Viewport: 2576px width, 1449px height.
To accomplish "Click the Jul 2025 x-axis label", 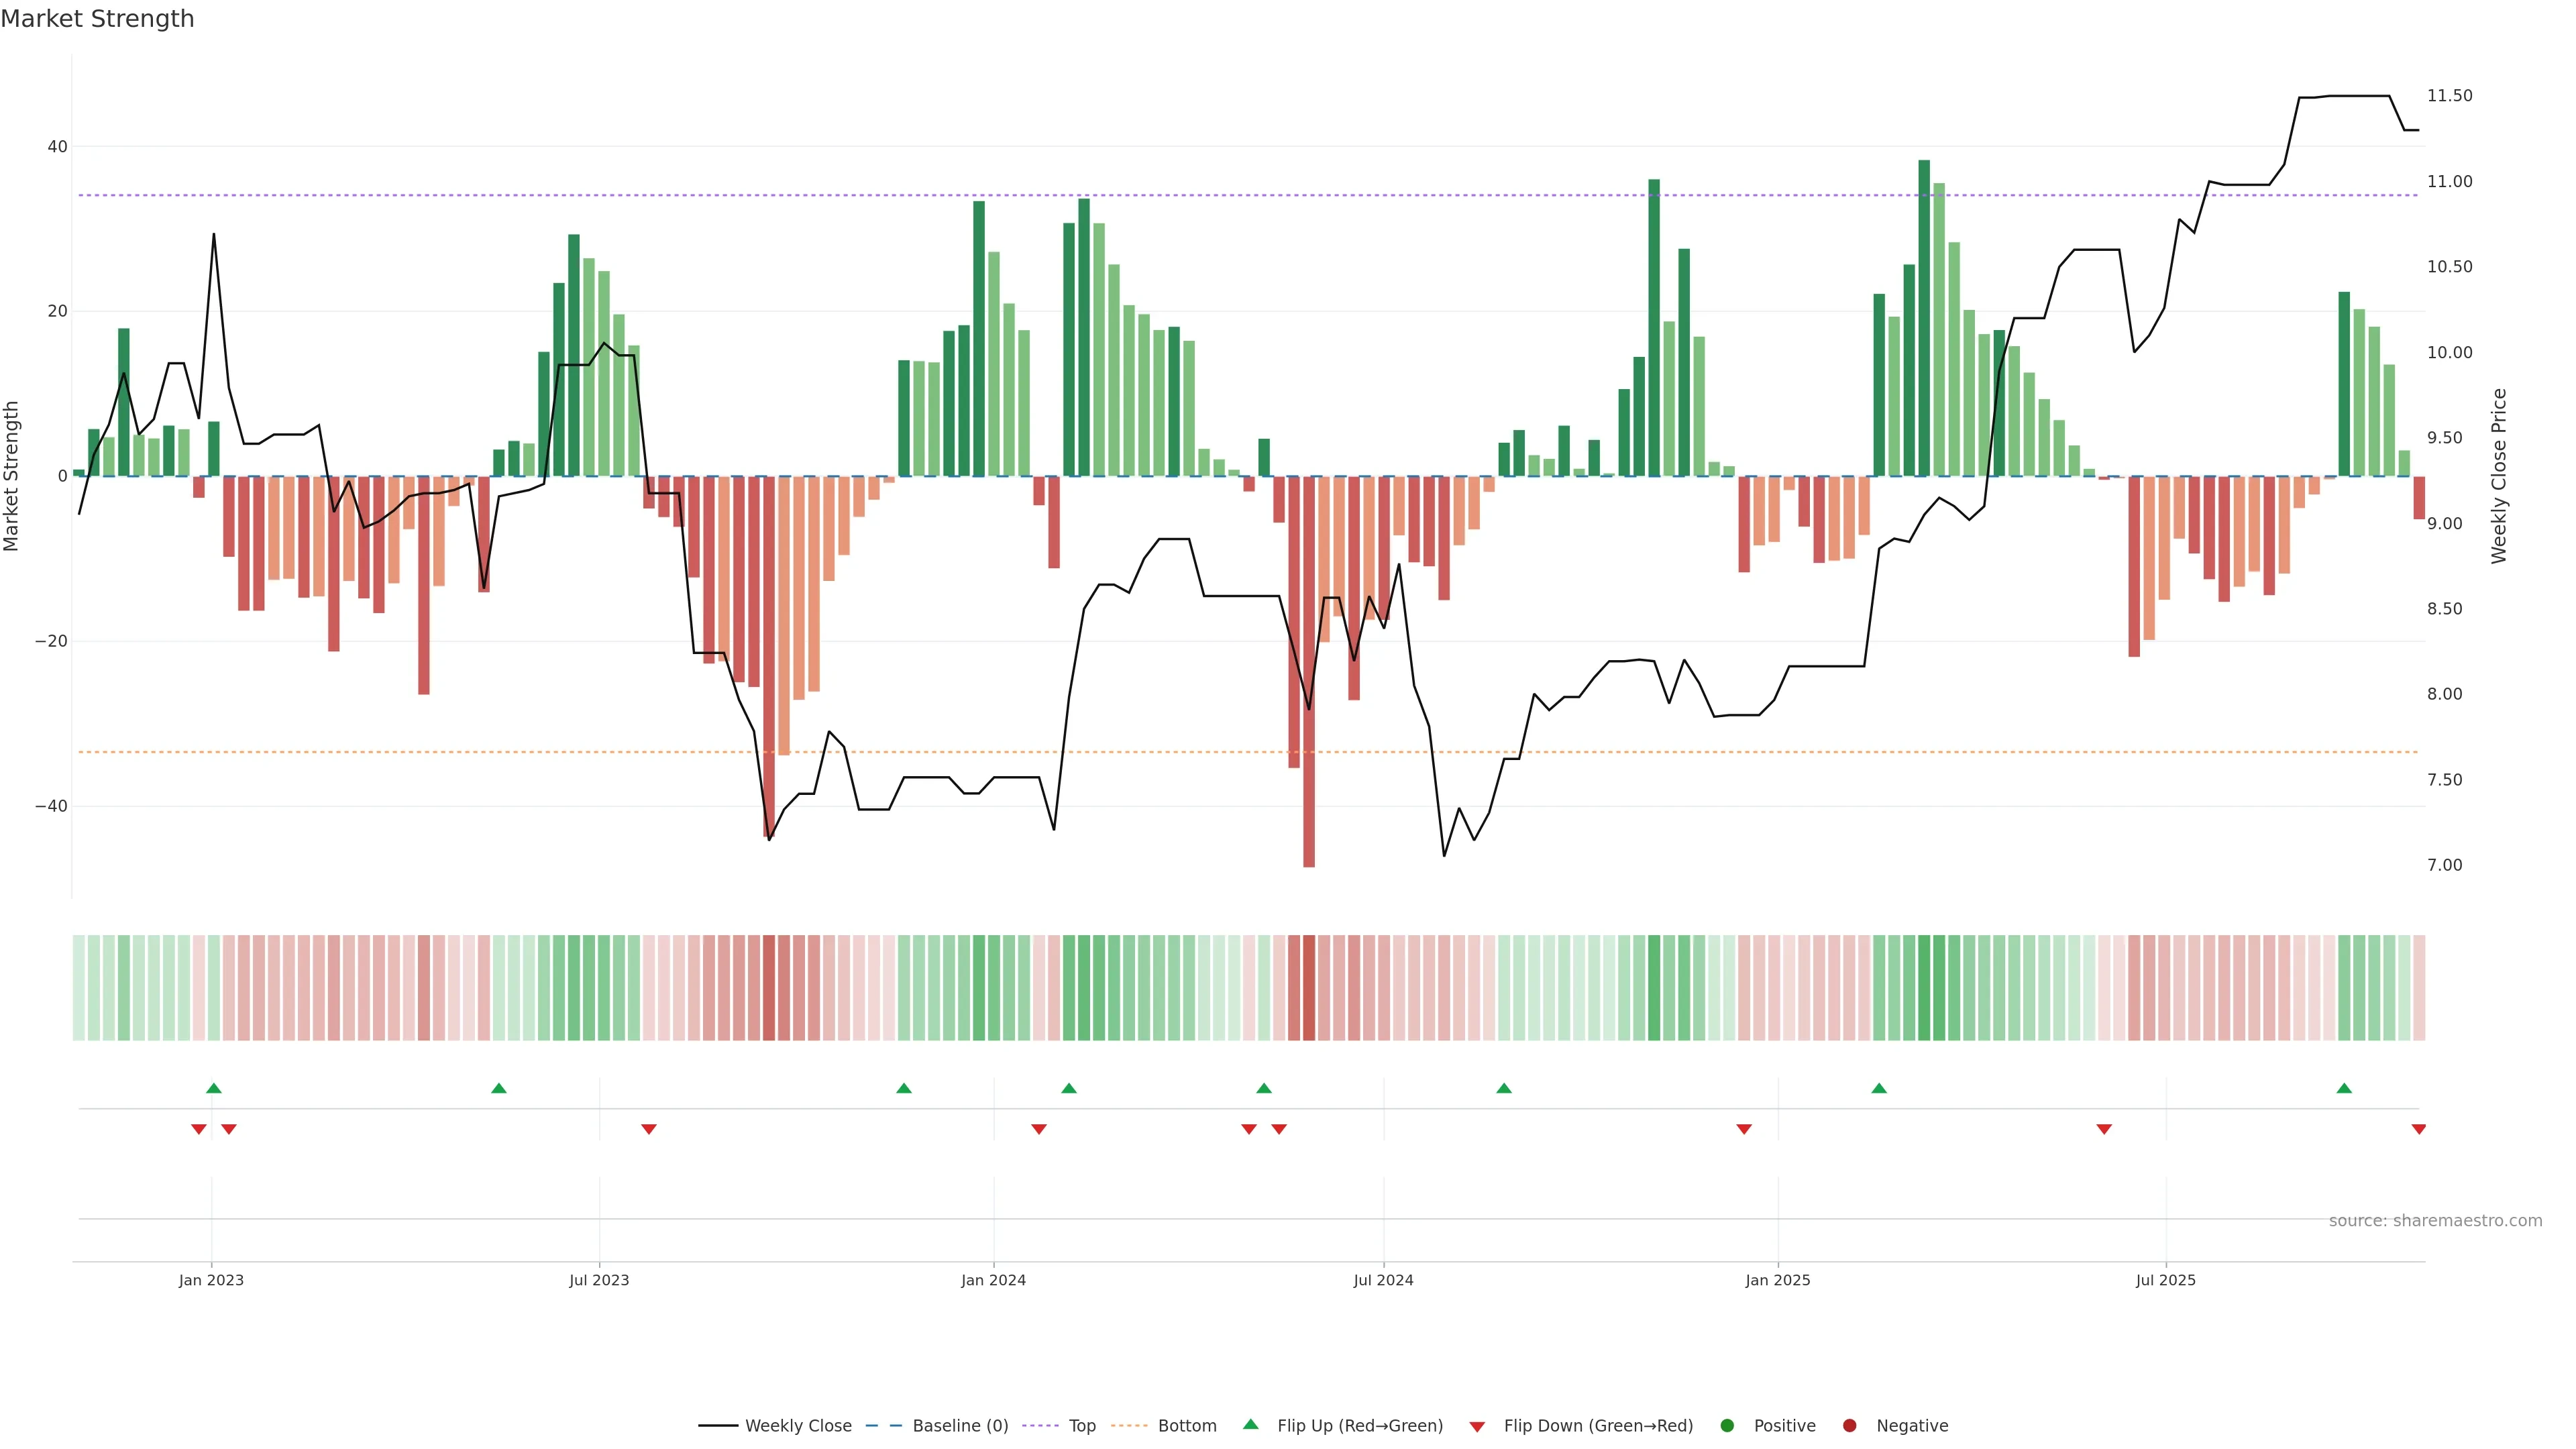I will click(2165, 1280).
